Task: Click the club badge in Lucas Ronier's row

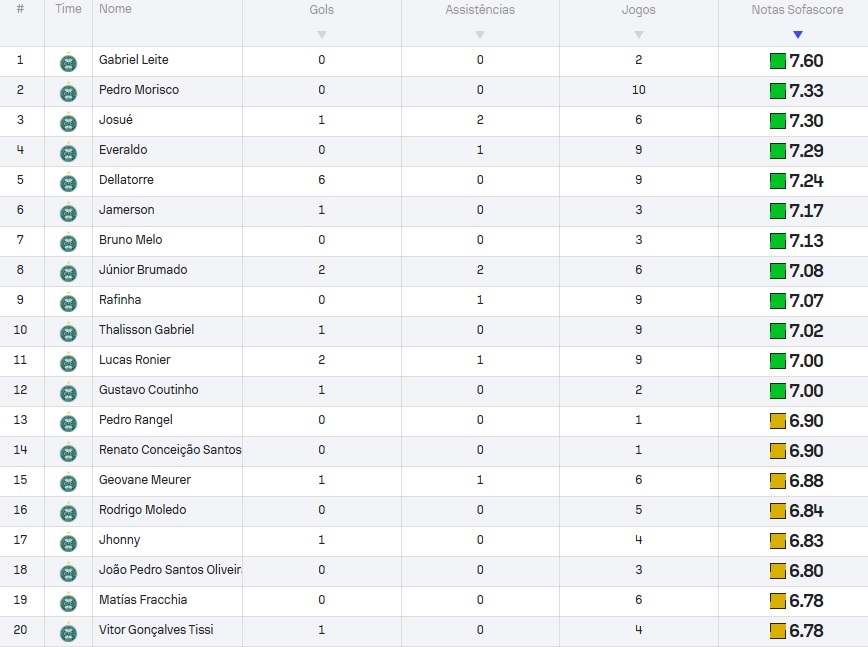Action: (68, 362)
